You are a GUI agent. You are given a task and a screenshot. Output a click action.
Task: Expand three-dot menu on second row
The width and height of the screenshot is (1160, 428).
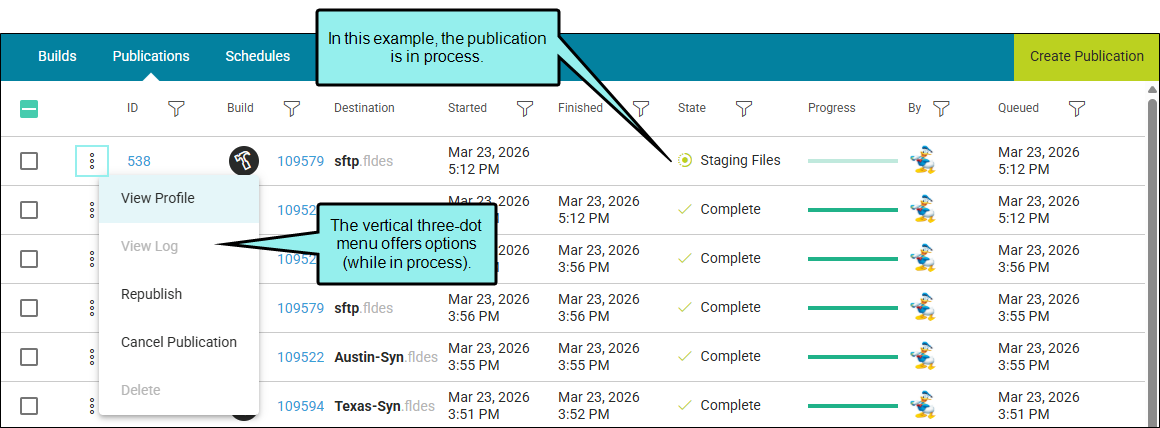[92, 210]
